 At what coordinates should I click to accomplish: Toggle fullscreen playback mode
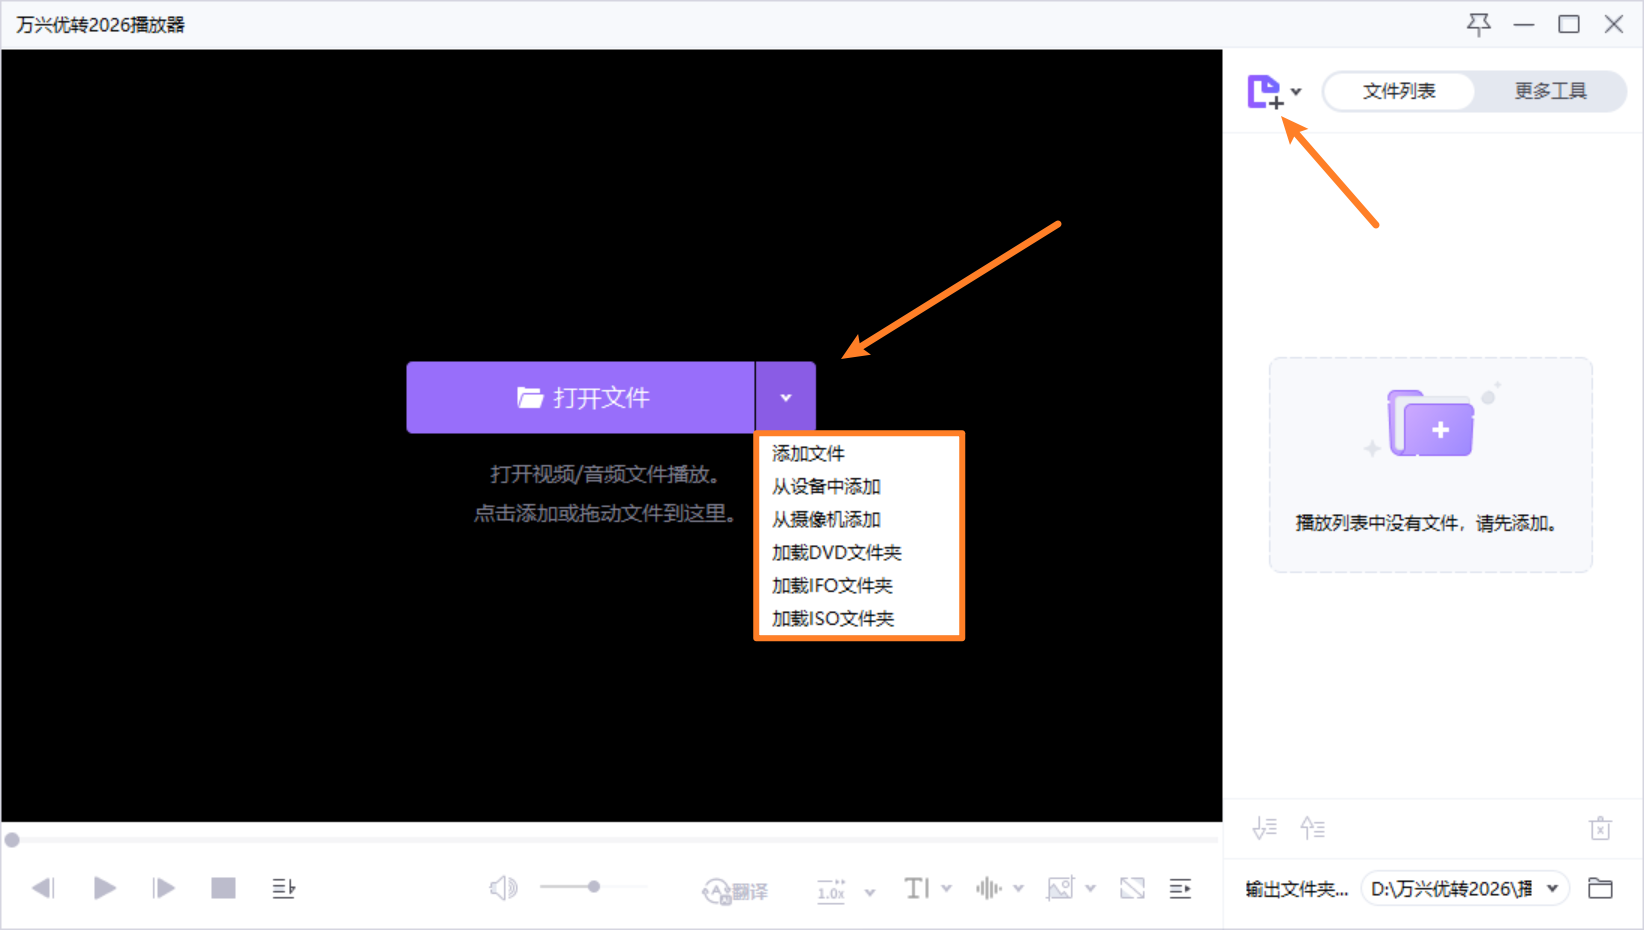(x=1132, y=888)
